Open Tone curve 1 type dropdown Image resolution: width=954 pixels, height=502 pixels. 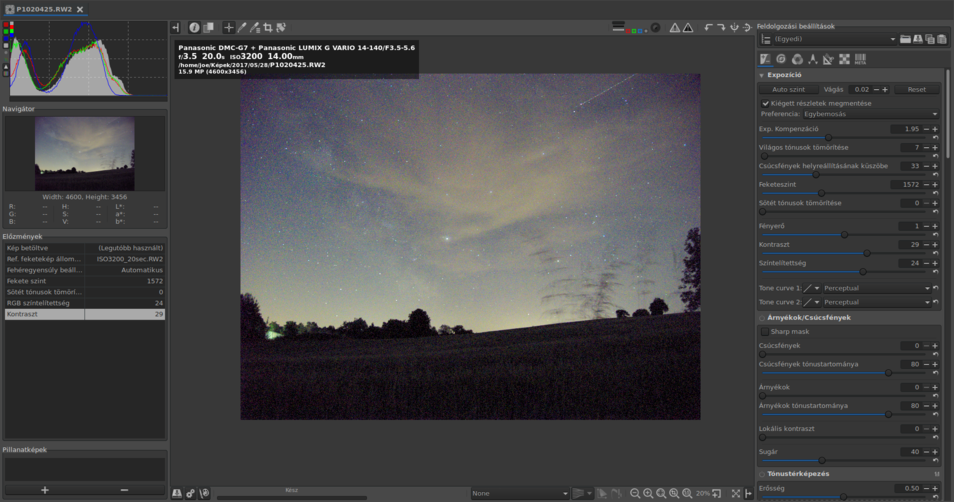(812, 288)
